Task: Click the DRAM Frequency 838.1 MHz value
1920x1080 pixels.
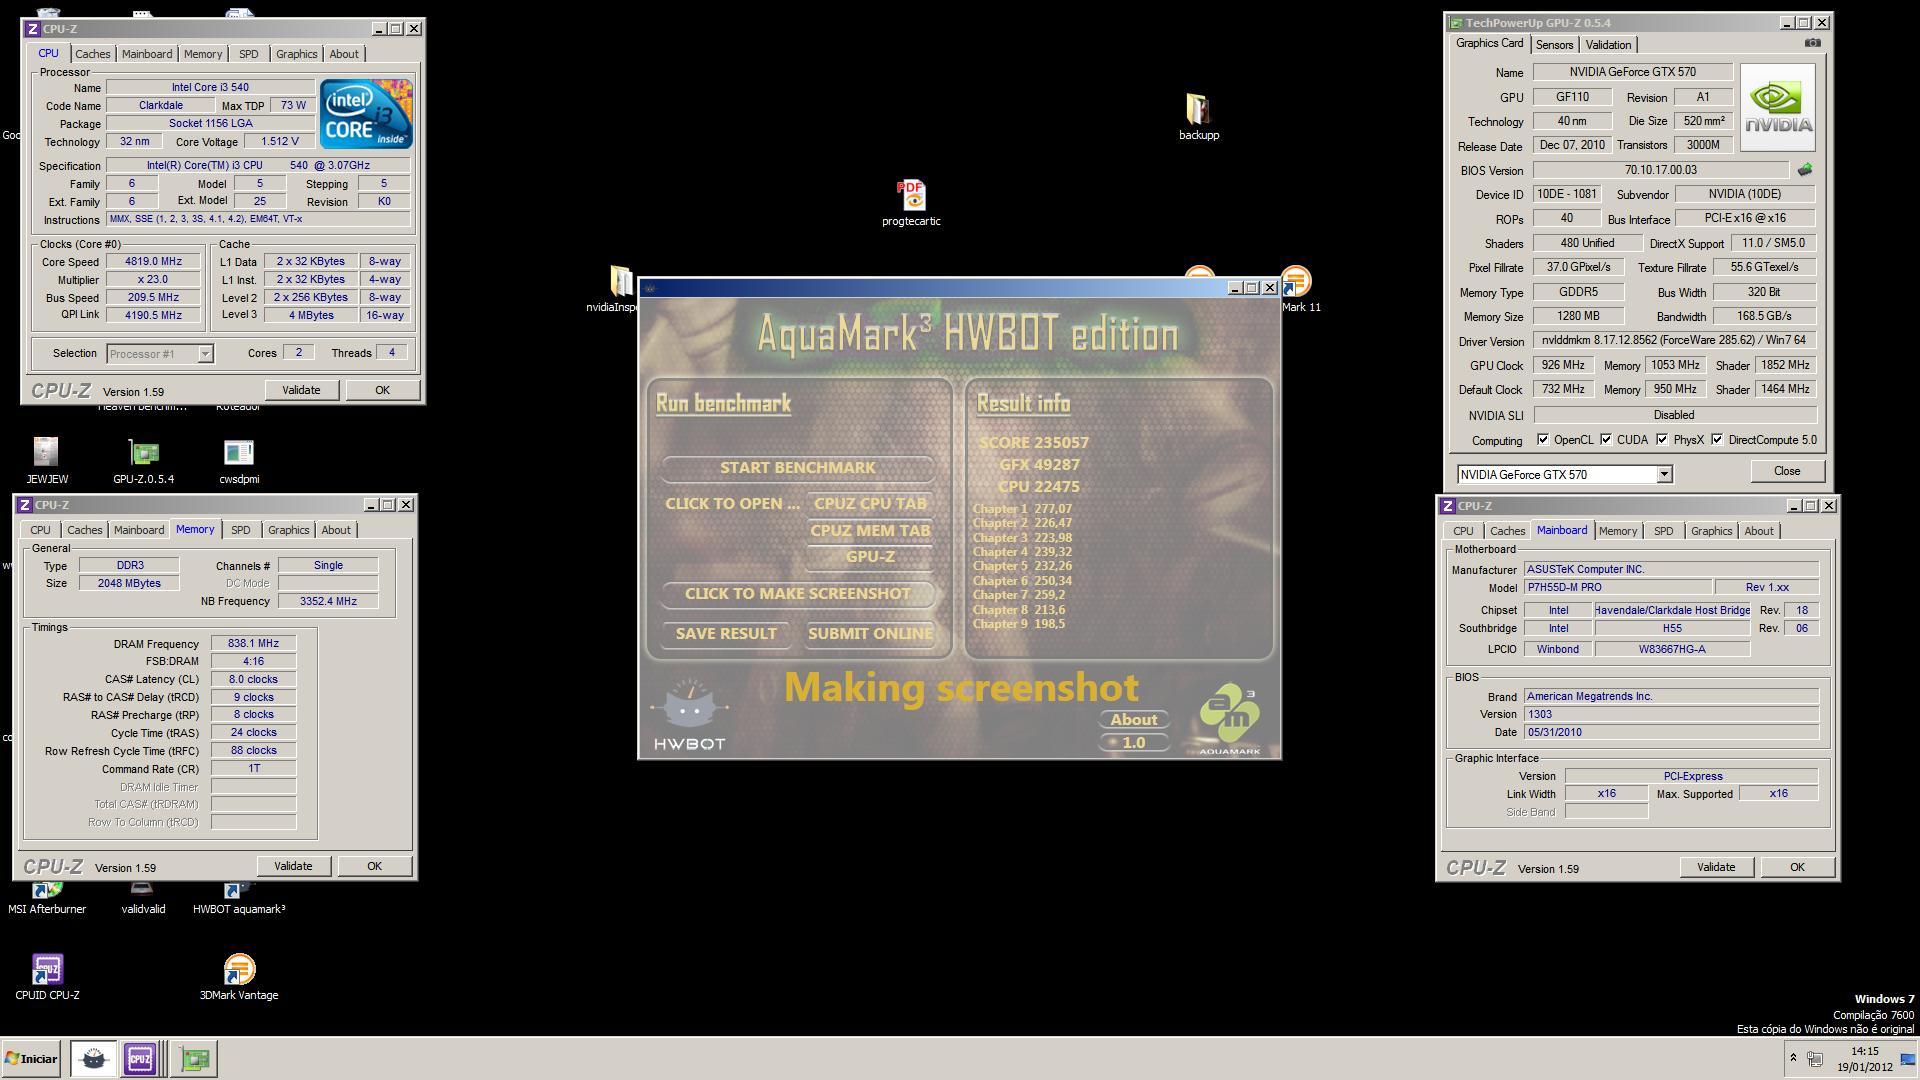Action: [x=253, y=644]
